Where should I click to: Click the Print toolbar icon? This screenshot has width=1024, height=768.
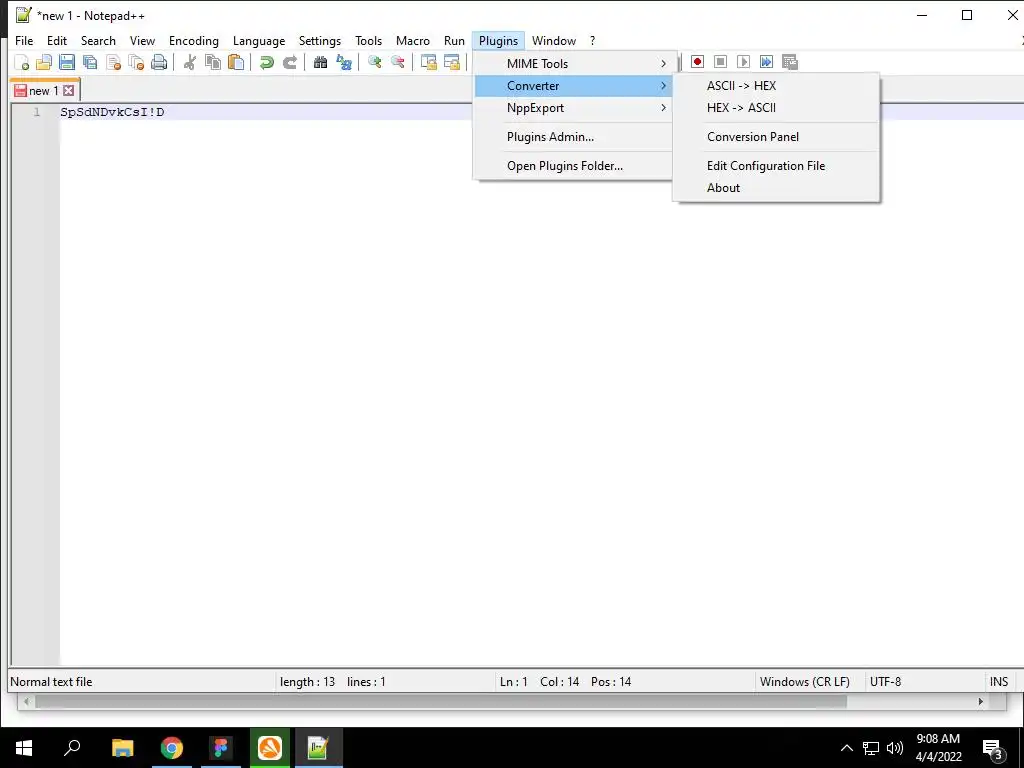159,63
